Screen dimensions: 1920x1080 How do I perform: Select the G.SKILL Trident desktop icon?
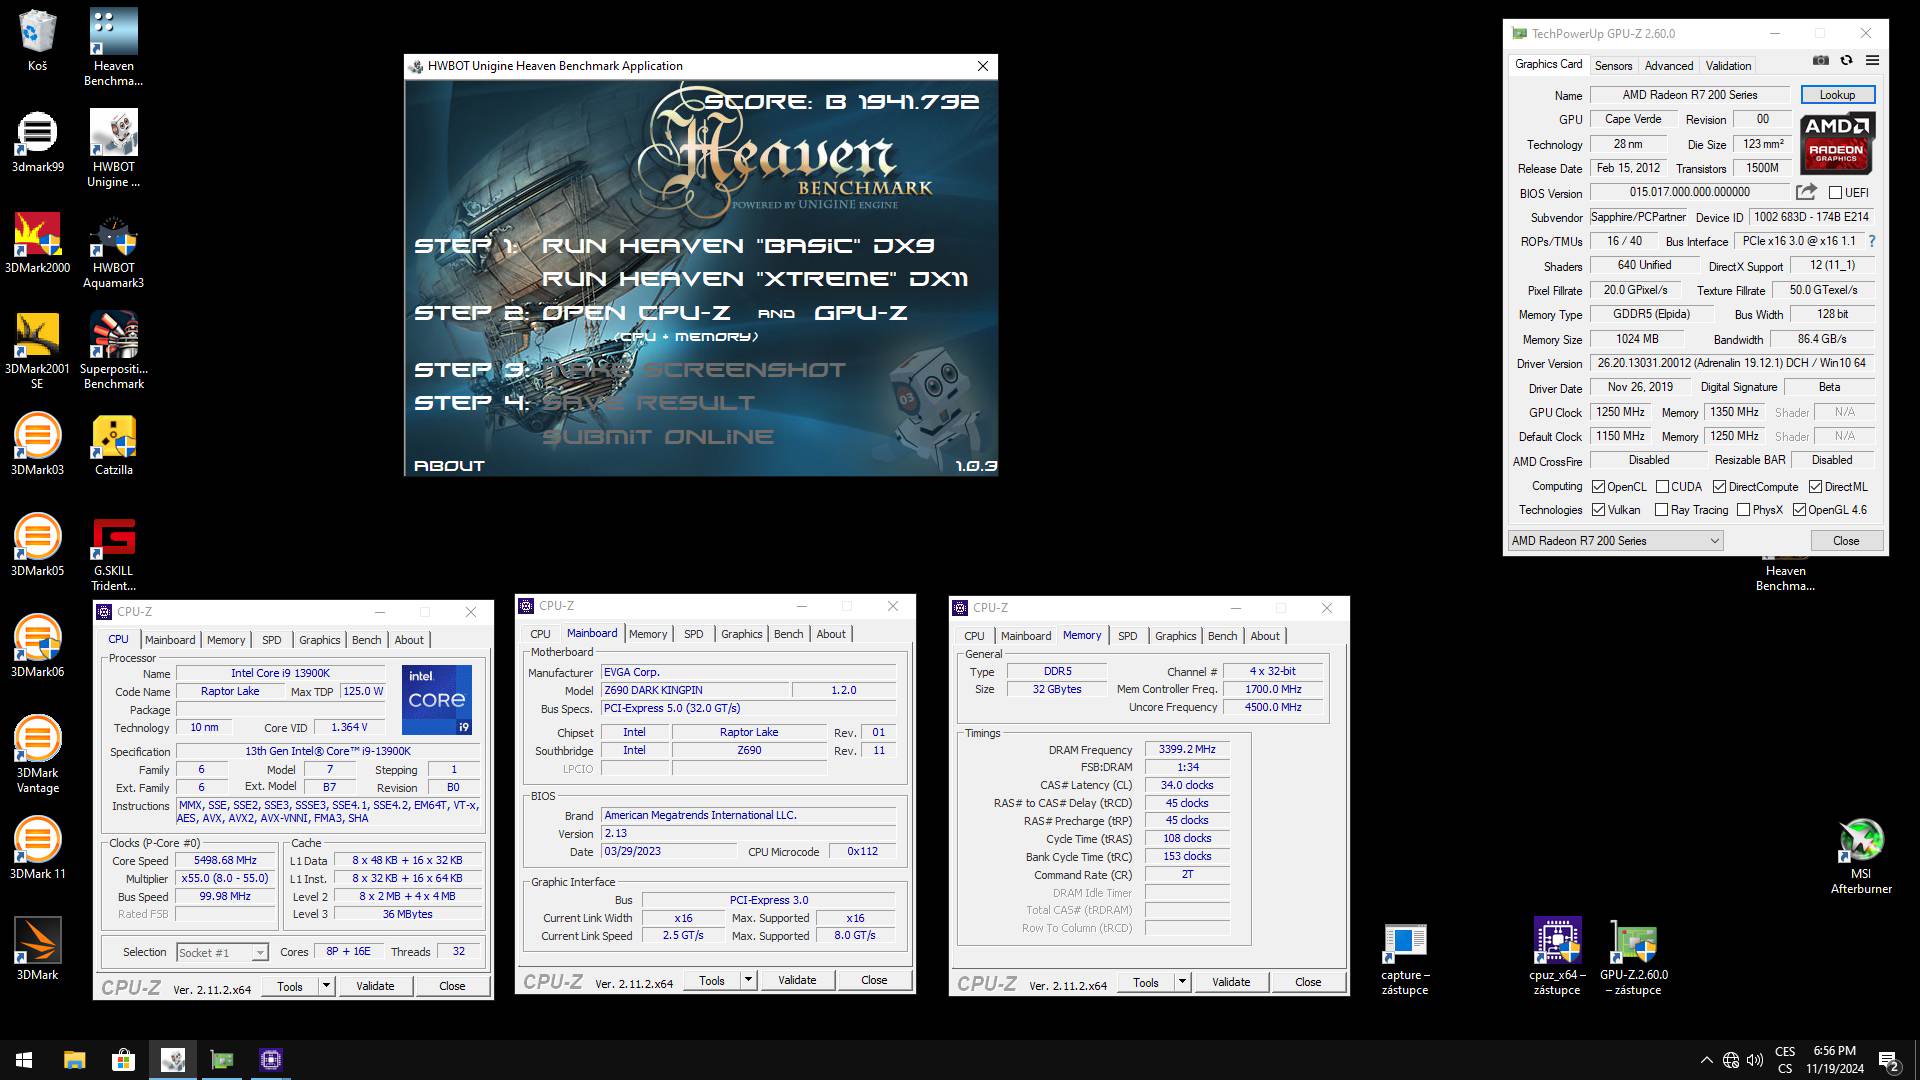113,553
